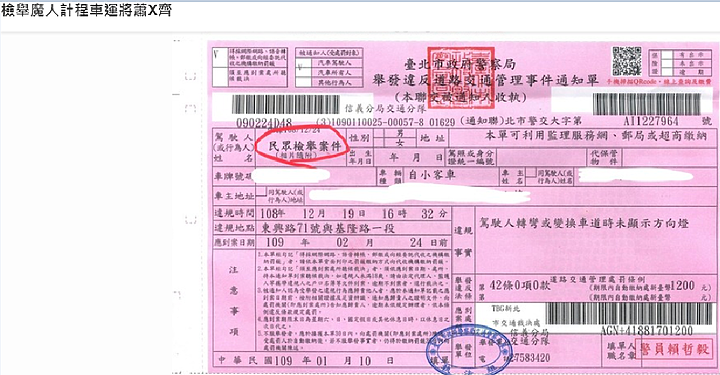This screenshot has height=375, width=720.
Task: Click the violation 駕駛人轉彎或變換車道時未顯示方向燈
Action: 584,223
